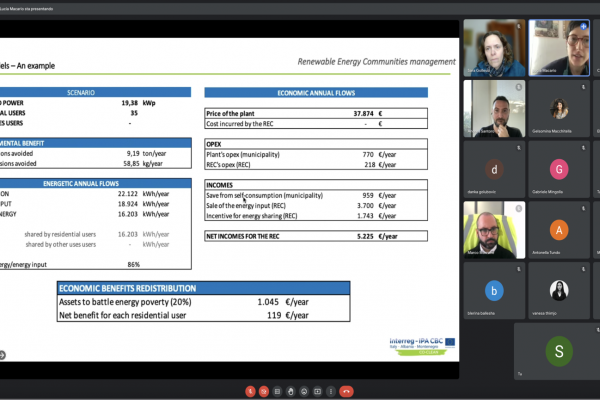The width and height of the screenshot is (600, 400).
Task: Open the present screen button
Action: (x=317, y=391)
